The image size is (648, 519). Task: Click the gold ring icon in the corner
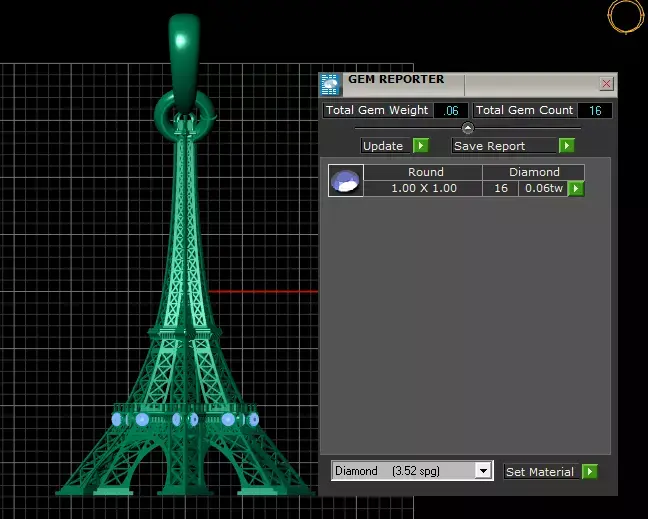pos(626,17)
